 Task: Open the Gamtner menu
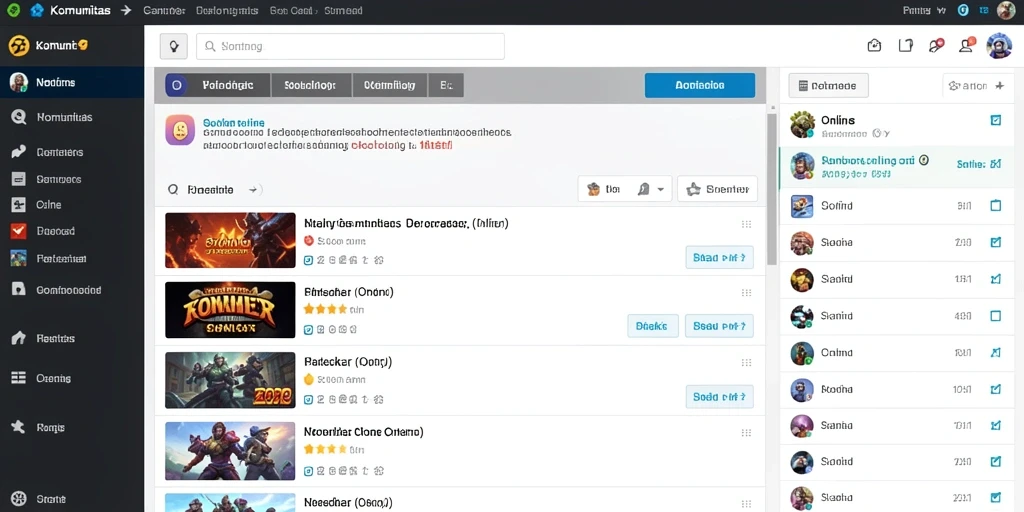coord(164,10)
